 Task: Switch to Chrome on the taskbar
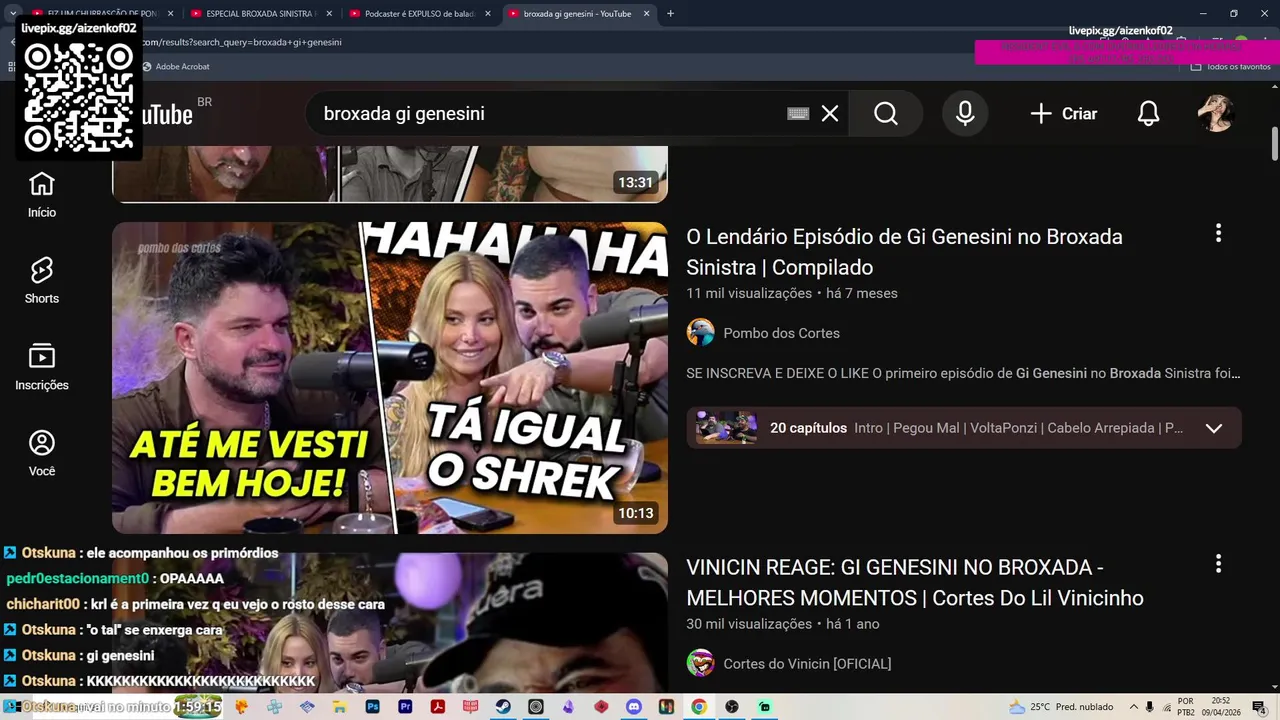[699, 707]
